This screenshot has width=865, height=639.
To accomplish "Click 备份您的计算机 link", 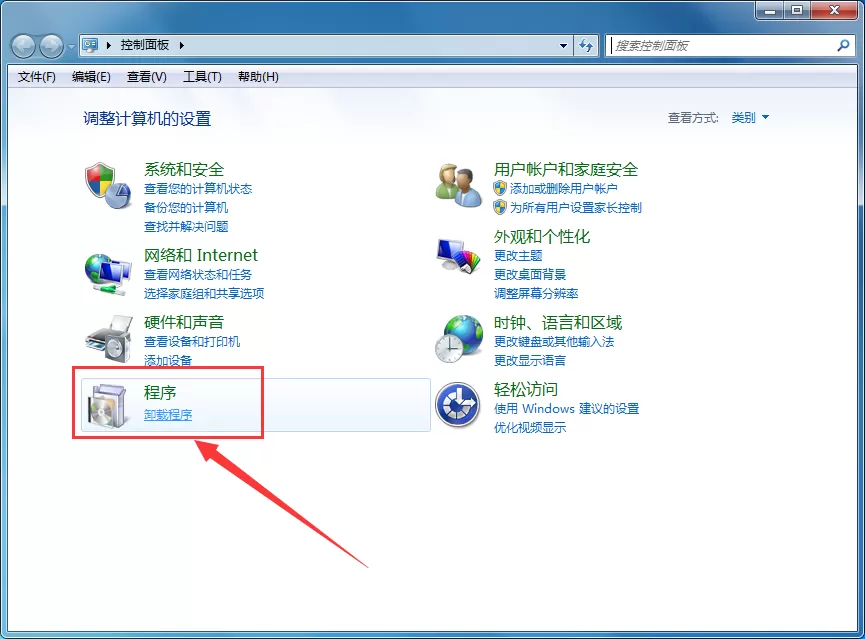I will pos(186,207).
